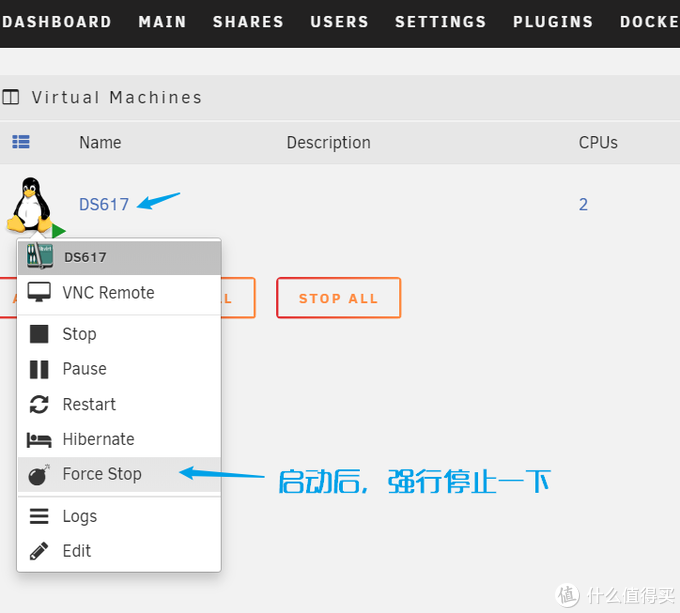Select Pause in the VM menu
The height and width of the screenshot is (613, 680).
(119, 369)
